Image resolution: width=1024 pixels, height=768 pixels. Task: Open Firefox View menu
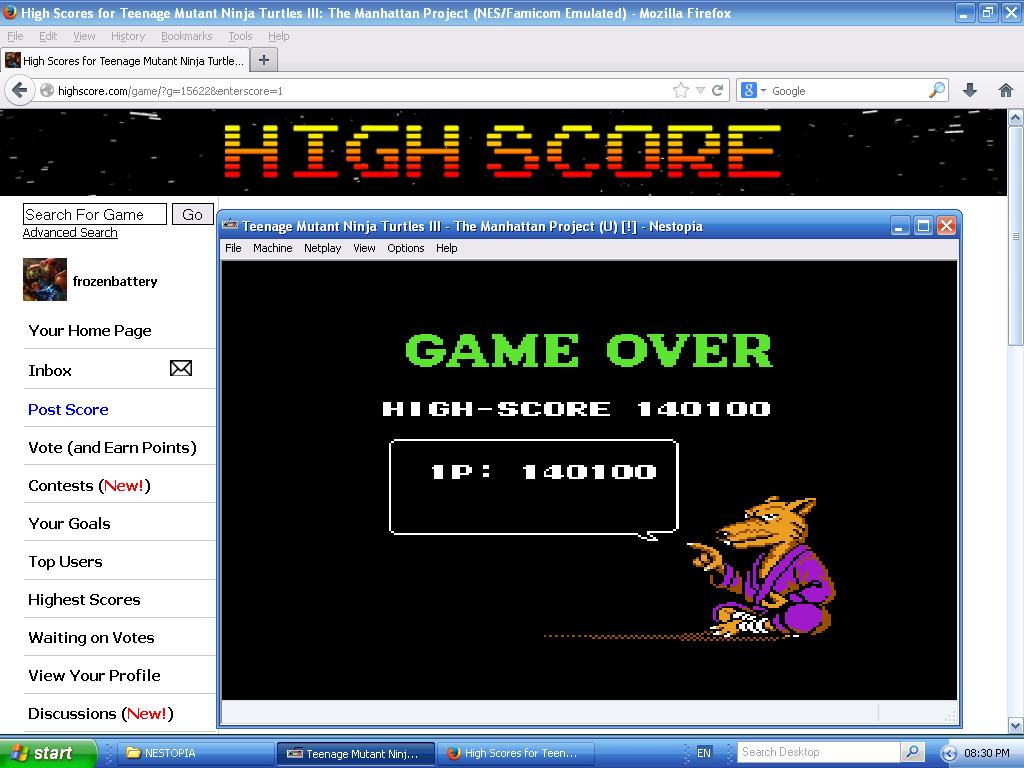pyautogui.click(x=84, y=37)
